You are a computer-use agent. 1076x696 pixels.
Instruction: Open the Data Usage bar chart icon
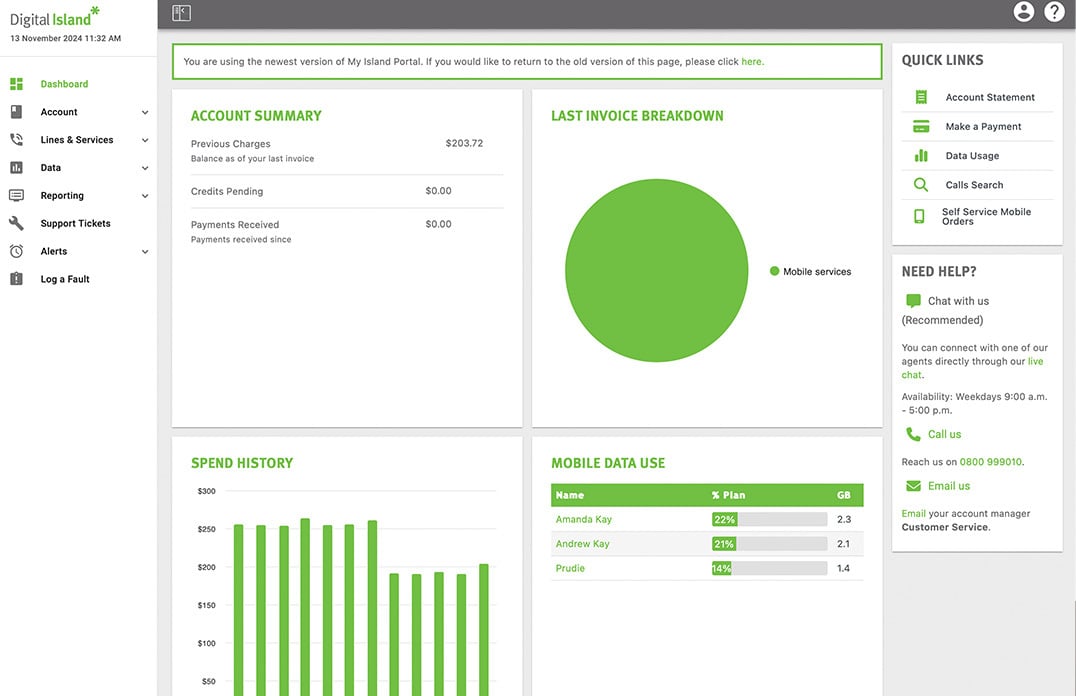tap(921, 156)
